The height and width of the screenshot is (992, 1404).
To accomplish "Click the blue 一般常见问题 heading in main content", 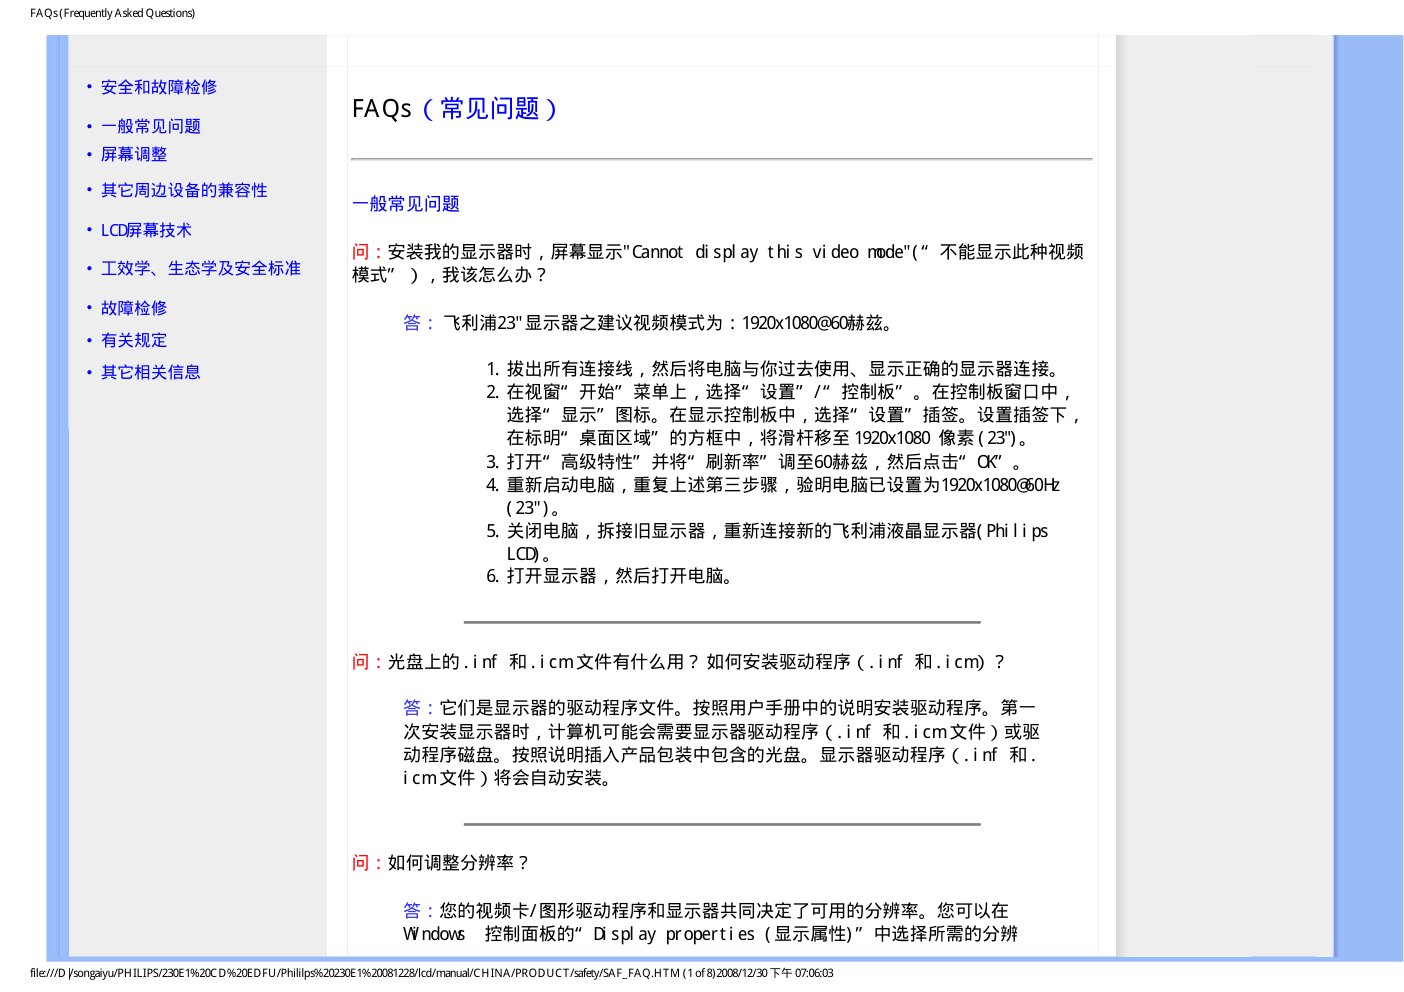I will click(406, 204).
